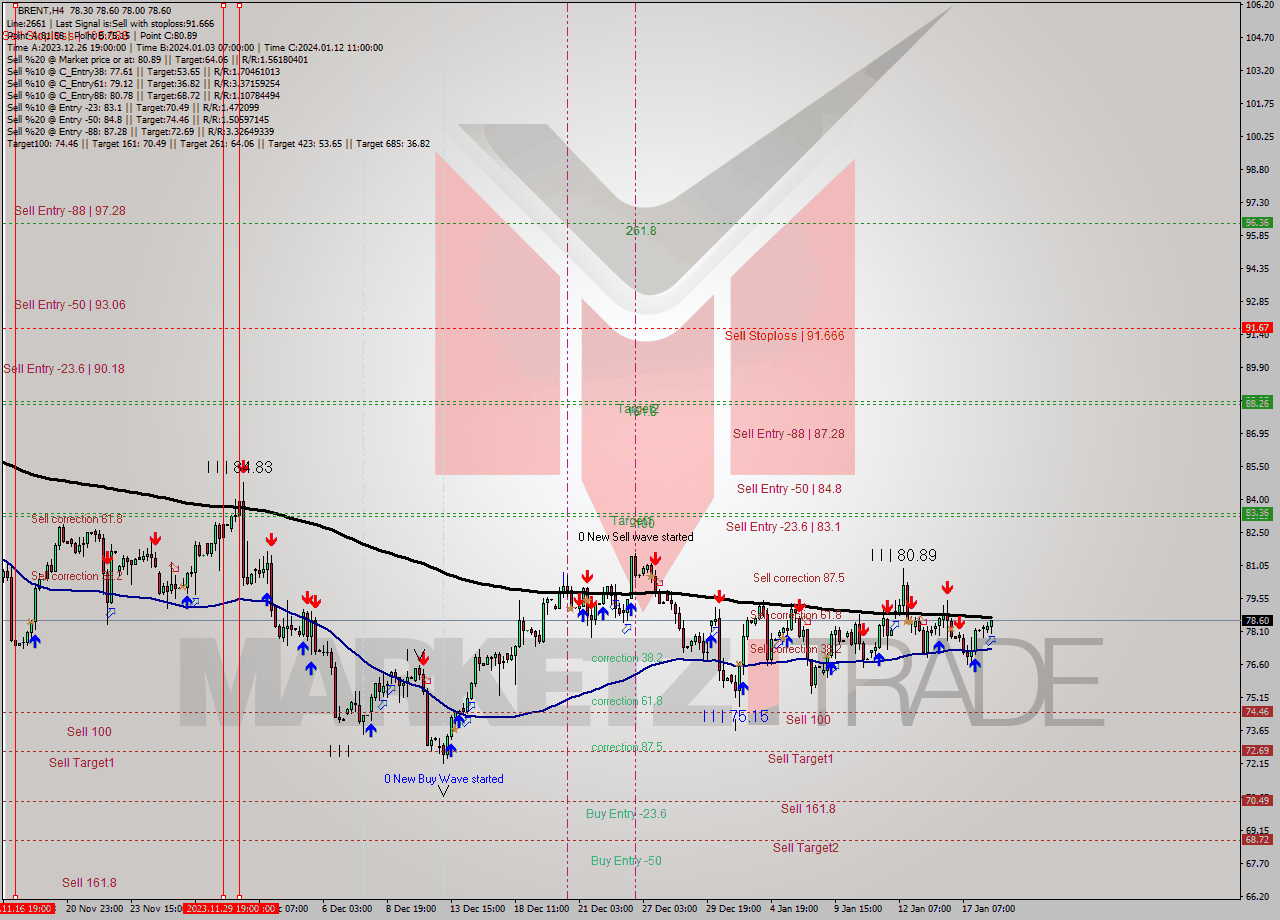Select the 'Sell Entry -50 | 84.8' label
This screenshot has height=920, width=1280.
click(789, 489)
